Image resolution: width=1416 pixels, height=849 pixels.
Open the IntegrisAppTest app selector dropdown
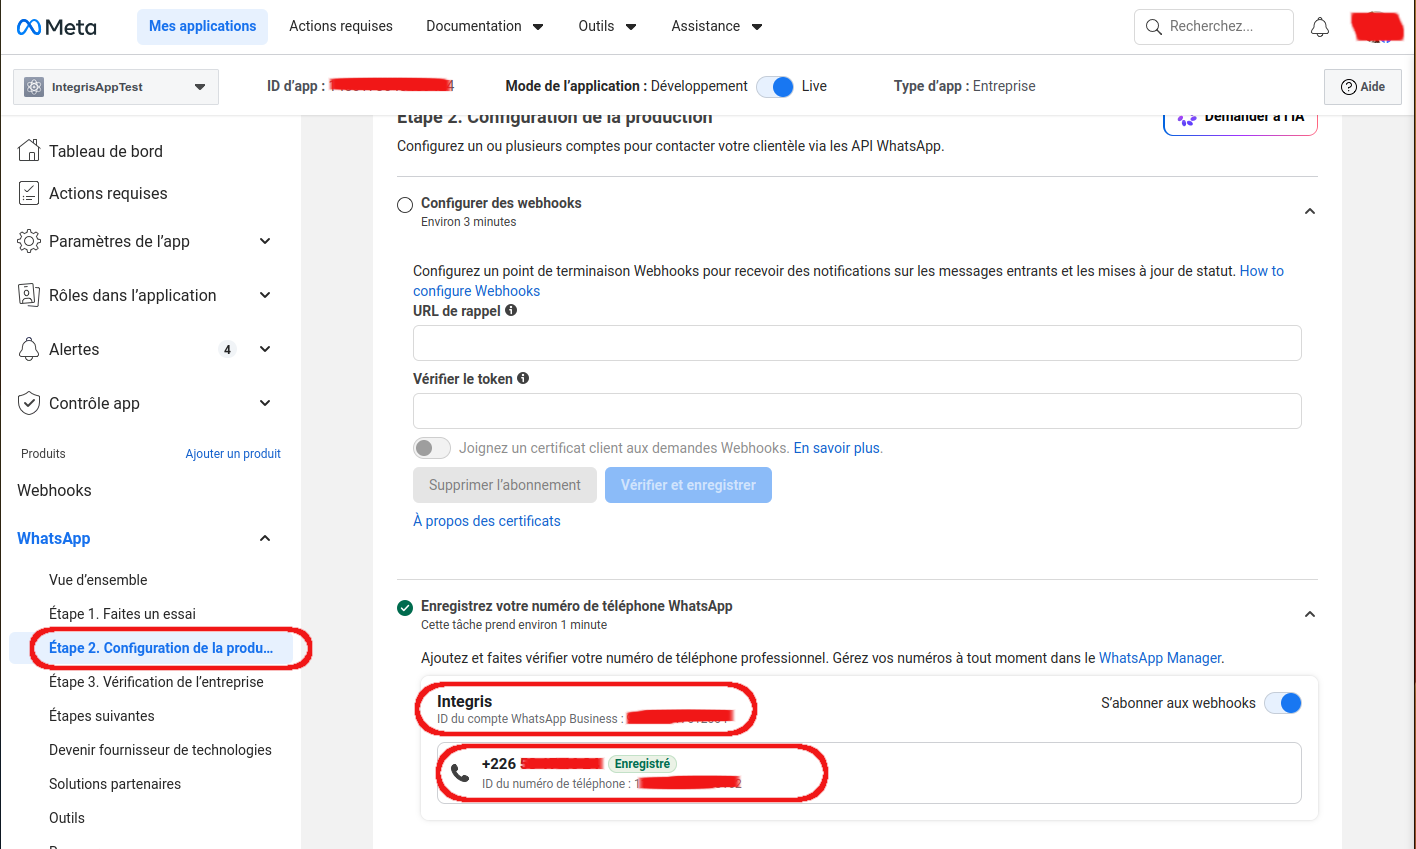(116, 87)
